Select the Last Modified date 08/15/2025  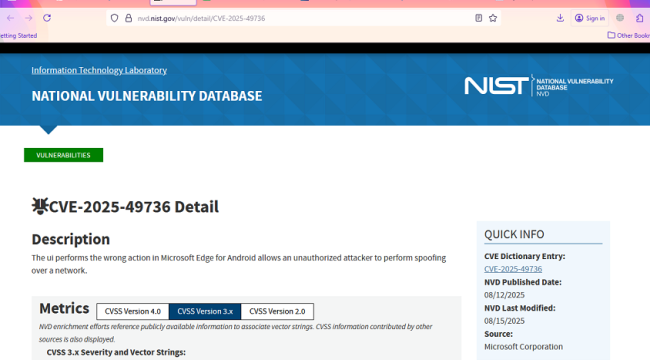coord(504,321)
